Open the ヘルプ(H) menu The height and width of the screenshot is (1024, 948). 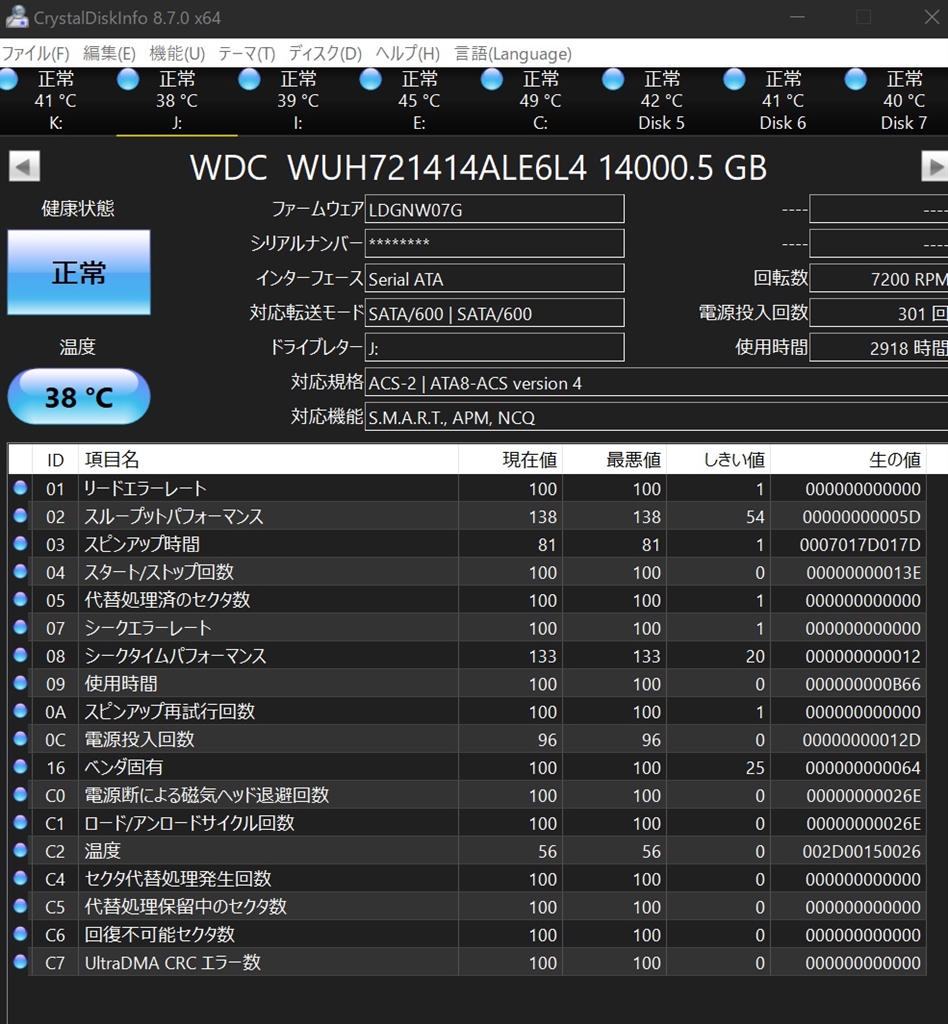pyautogui.click(x=407, y=54)
